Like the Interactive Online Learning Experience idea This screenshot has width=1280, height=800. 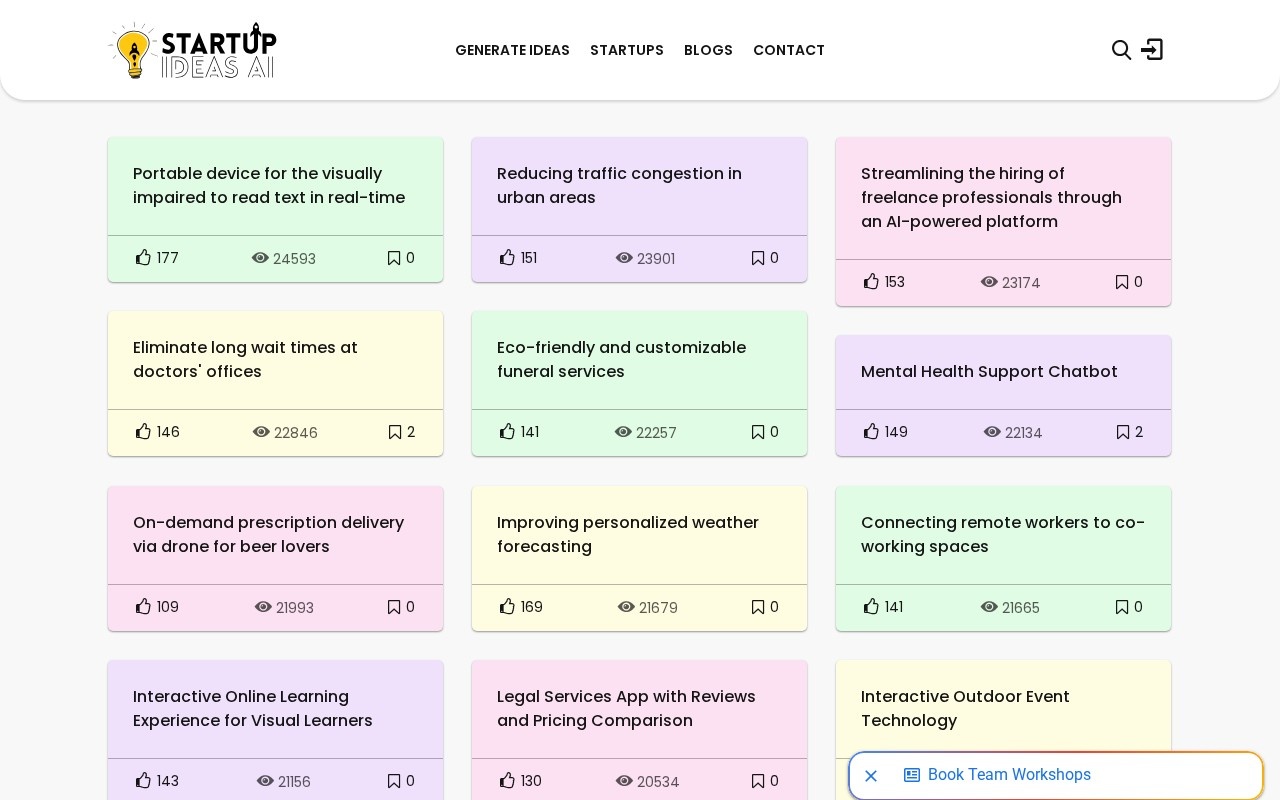[143, 781]
